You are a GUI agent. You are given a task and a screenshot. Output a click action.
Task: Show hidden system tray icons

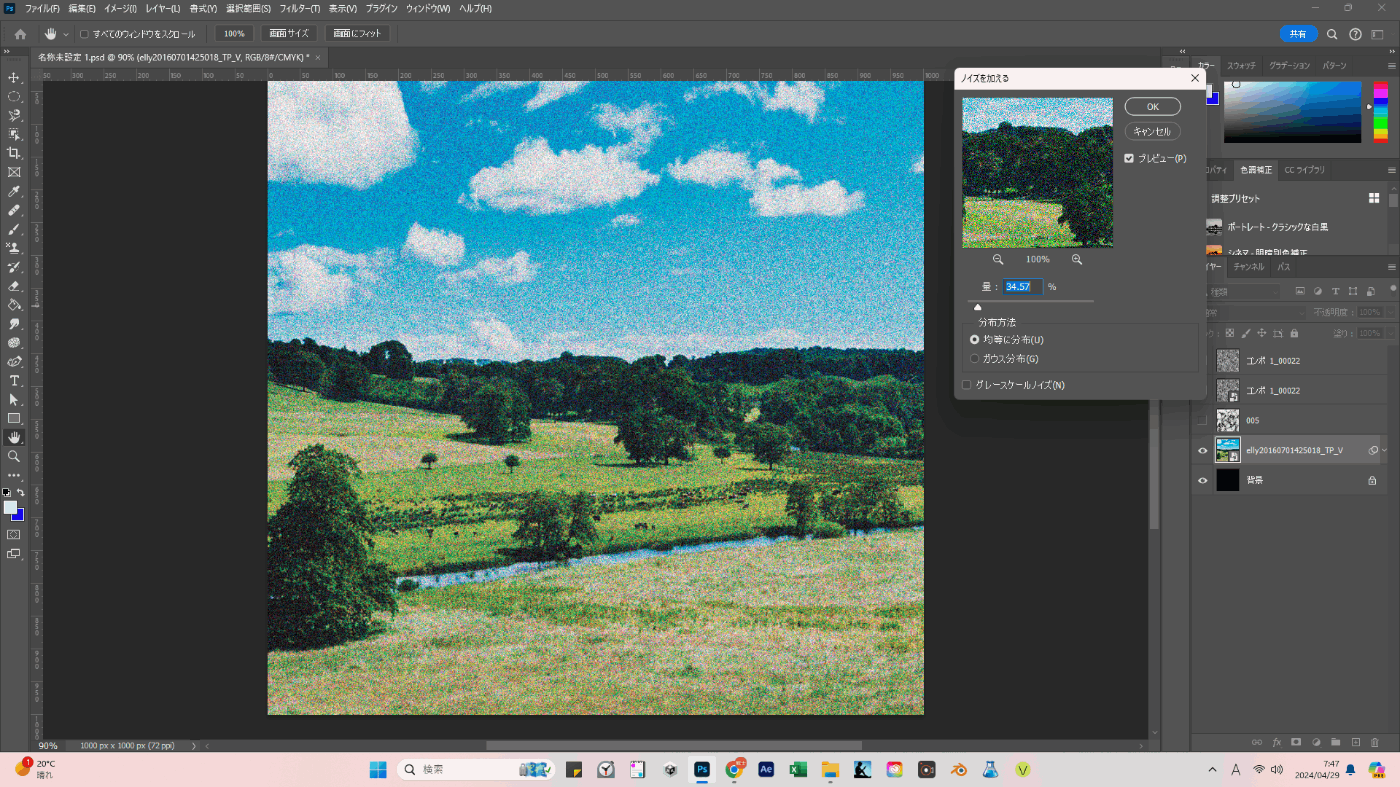[1213, 770]
